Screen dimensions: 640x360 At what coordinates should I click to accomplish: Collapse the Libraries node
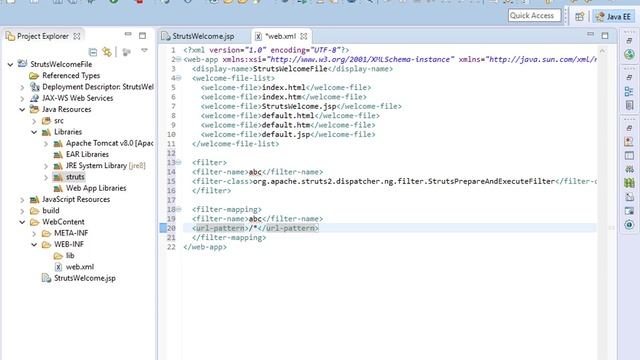tap(34, 132)
